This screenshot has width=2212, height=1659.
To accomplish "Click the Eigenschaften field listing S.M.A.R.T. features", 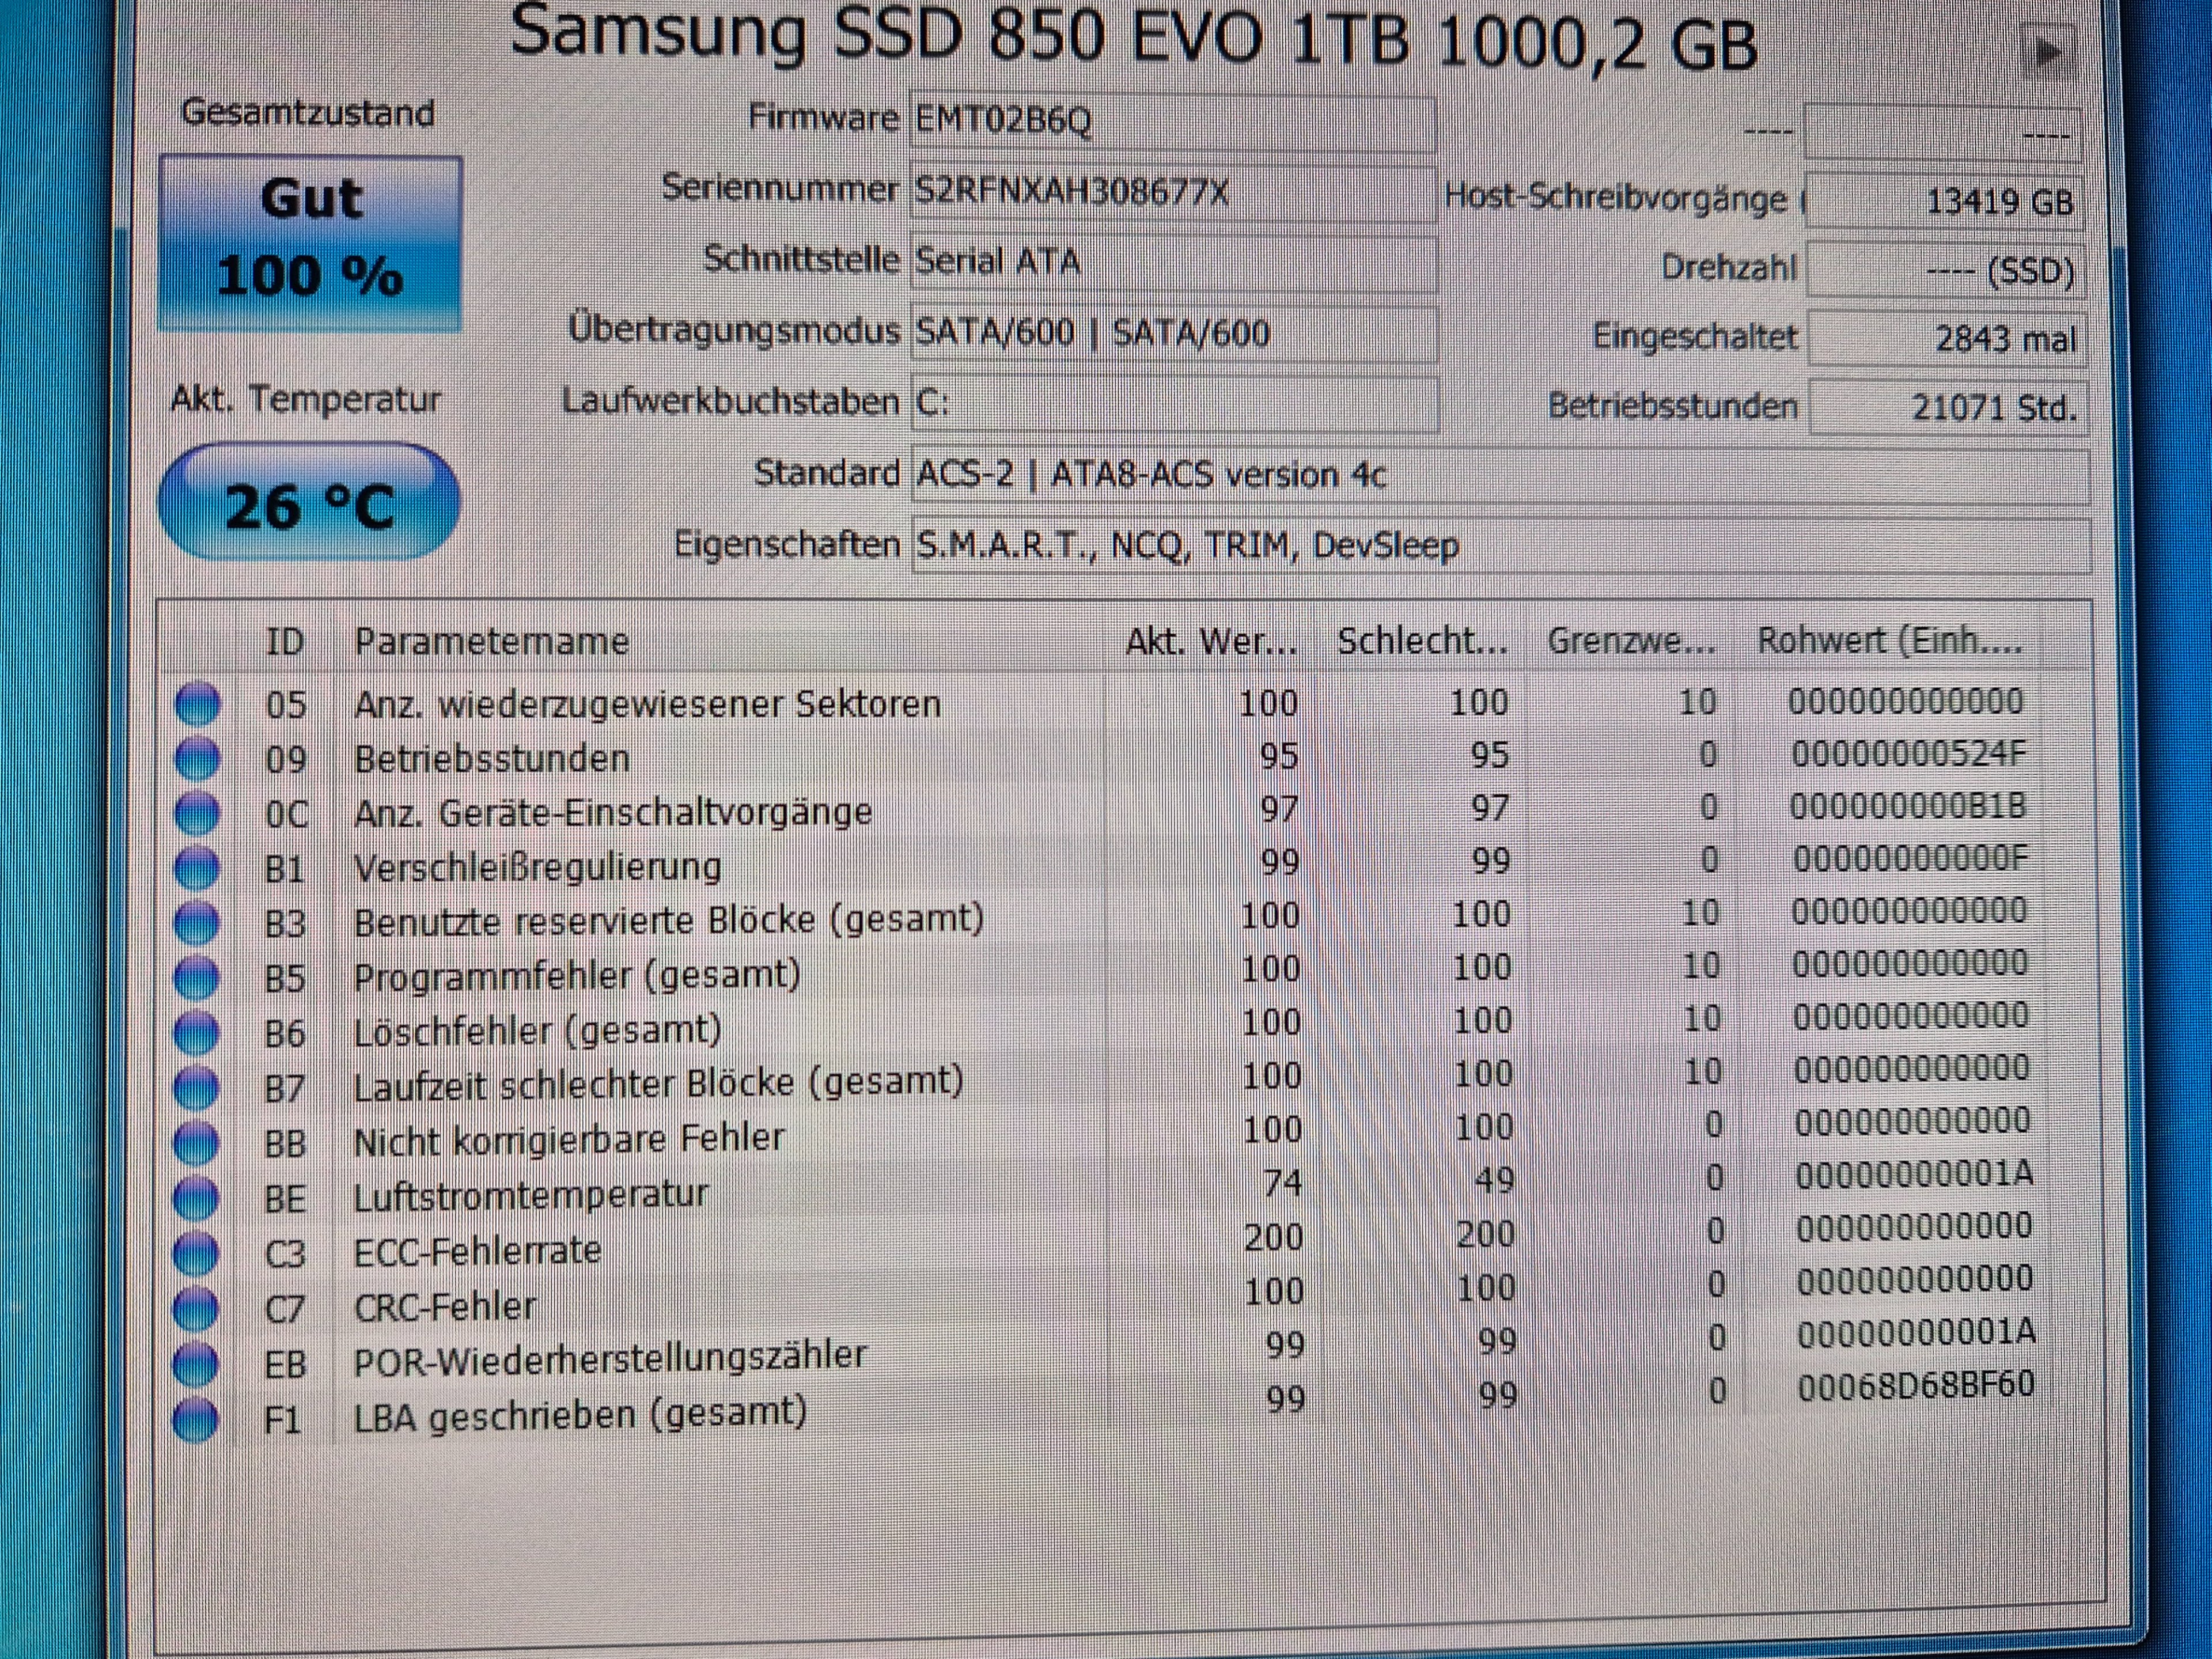I will pos(1500,546).
